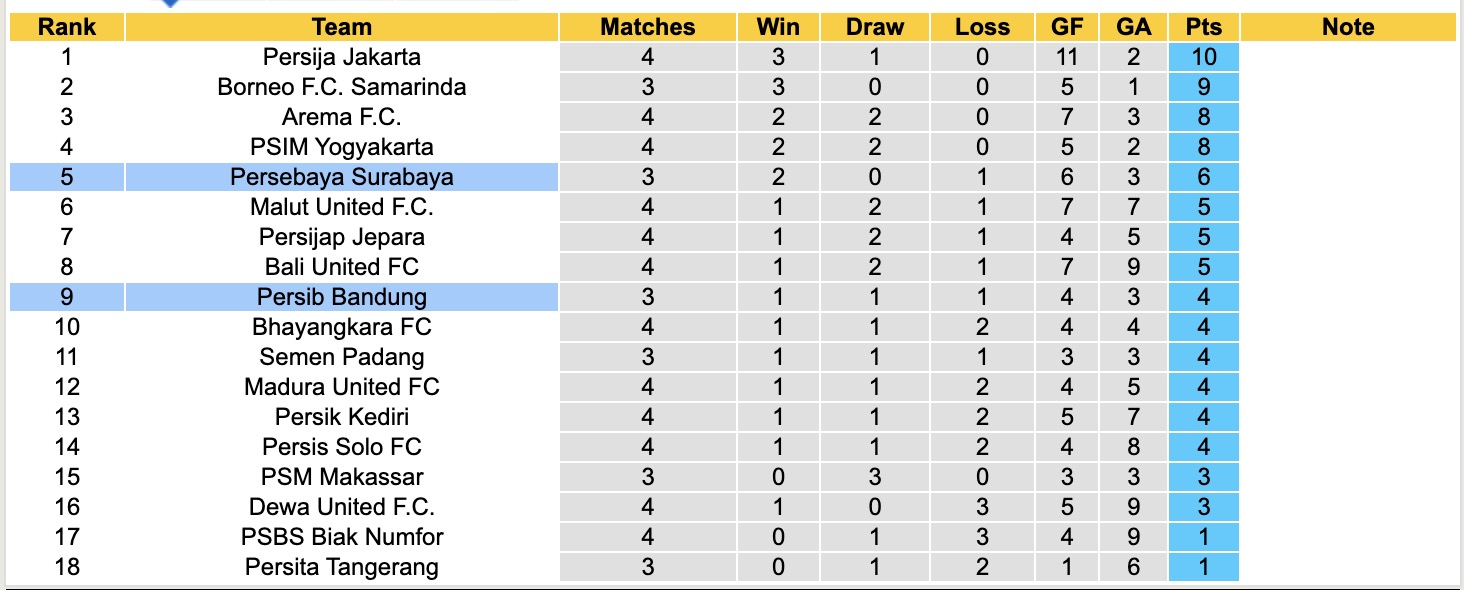Click the Loss column header
The image size is (1464, 590).
click(982, 27)
